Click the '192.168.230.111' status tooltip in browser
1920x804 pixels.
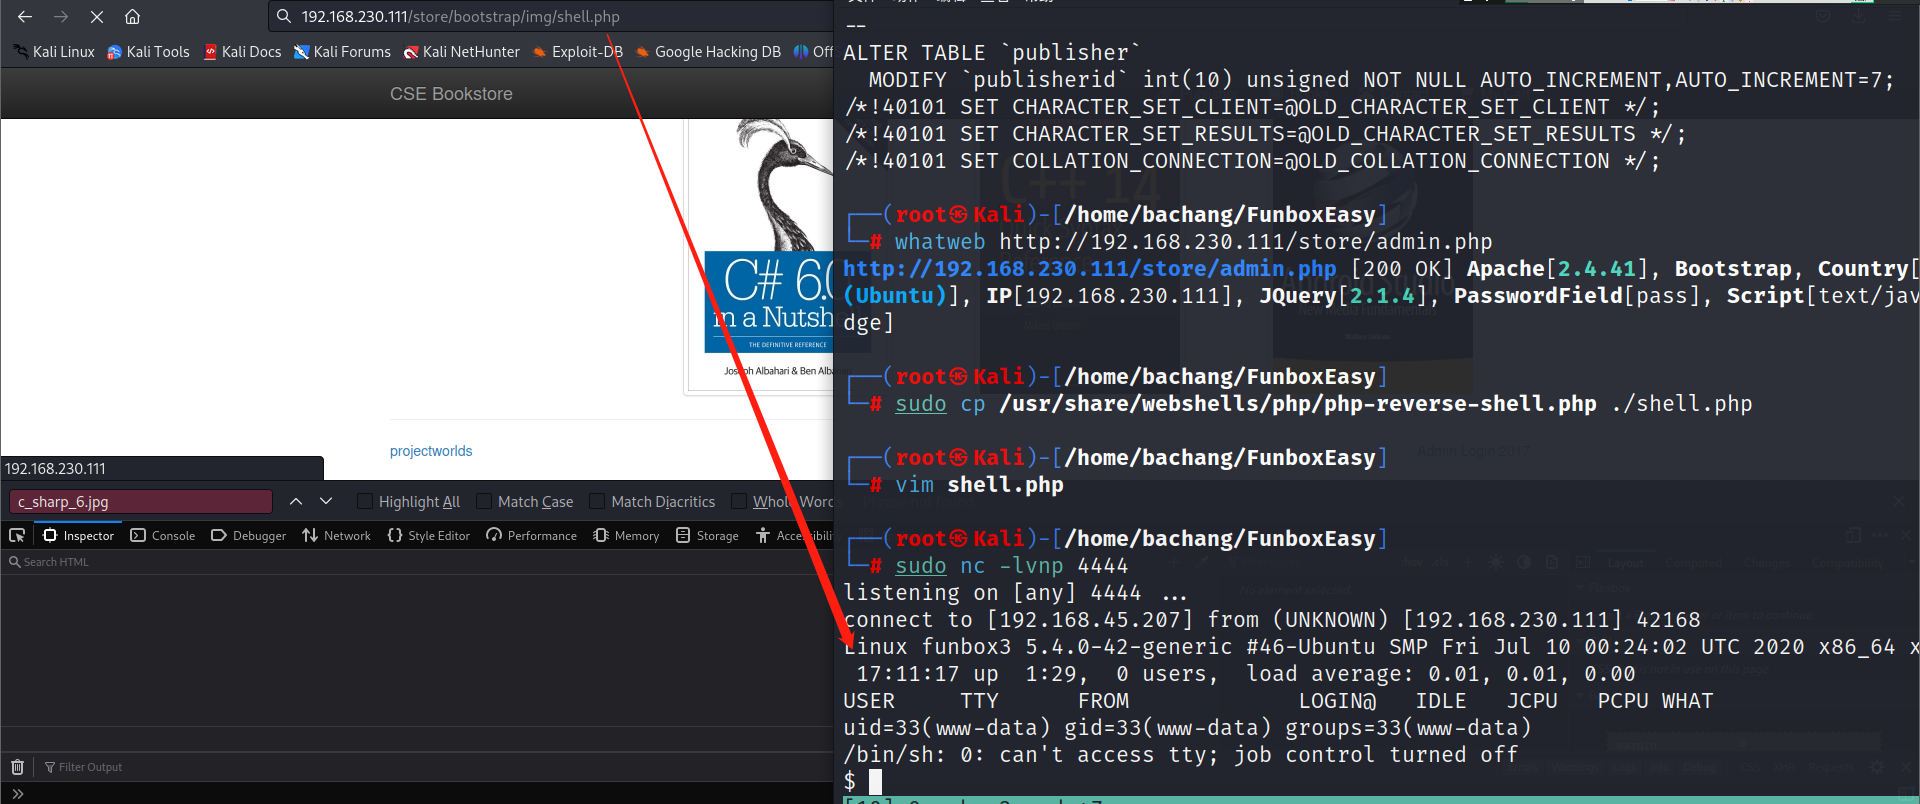coord(162,468)
